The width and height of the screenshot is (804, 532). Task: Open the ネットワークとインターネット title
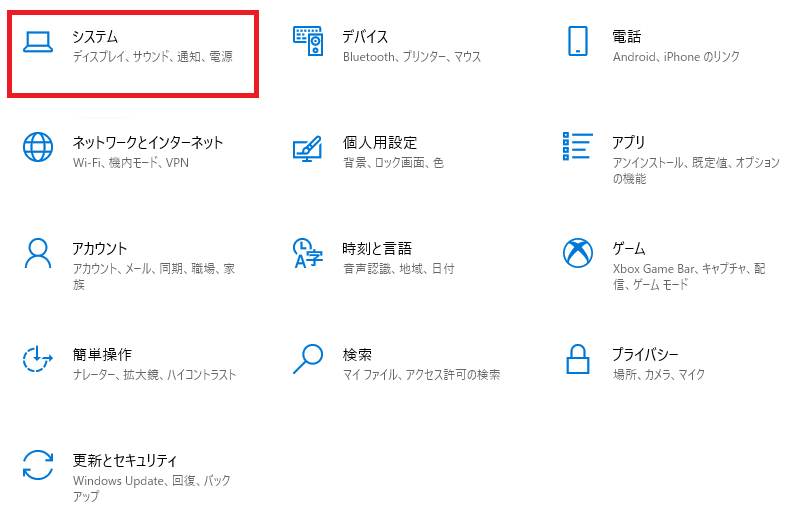(148, 142)
